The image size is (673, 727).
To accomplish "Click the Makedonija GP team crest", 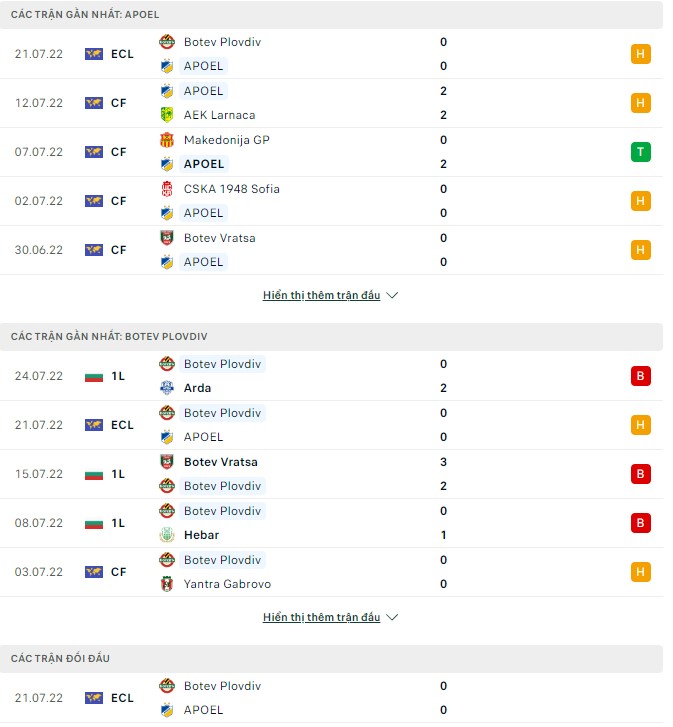I will 167,140.
